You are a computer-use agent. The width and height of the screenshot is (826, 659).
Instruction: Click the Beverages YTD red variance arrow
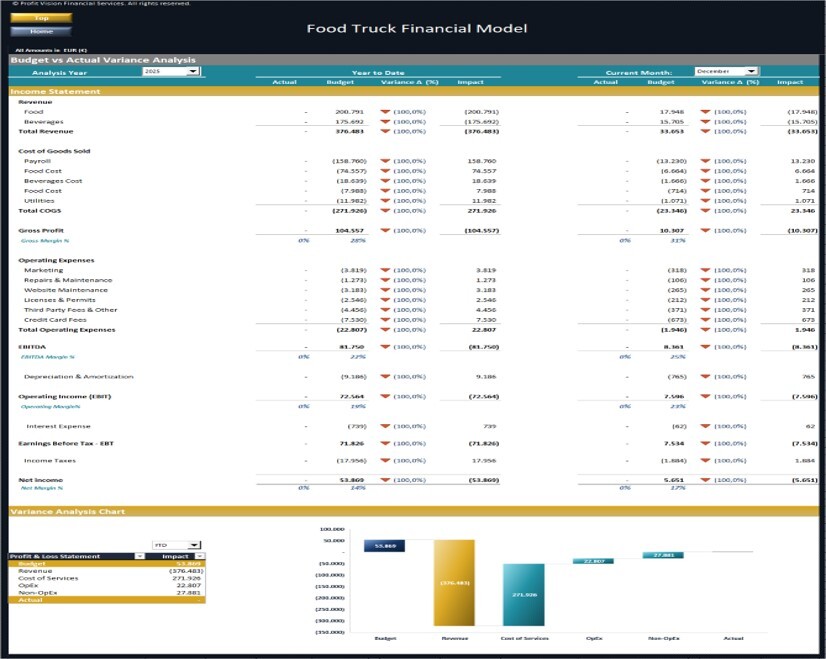click(385, 122)
